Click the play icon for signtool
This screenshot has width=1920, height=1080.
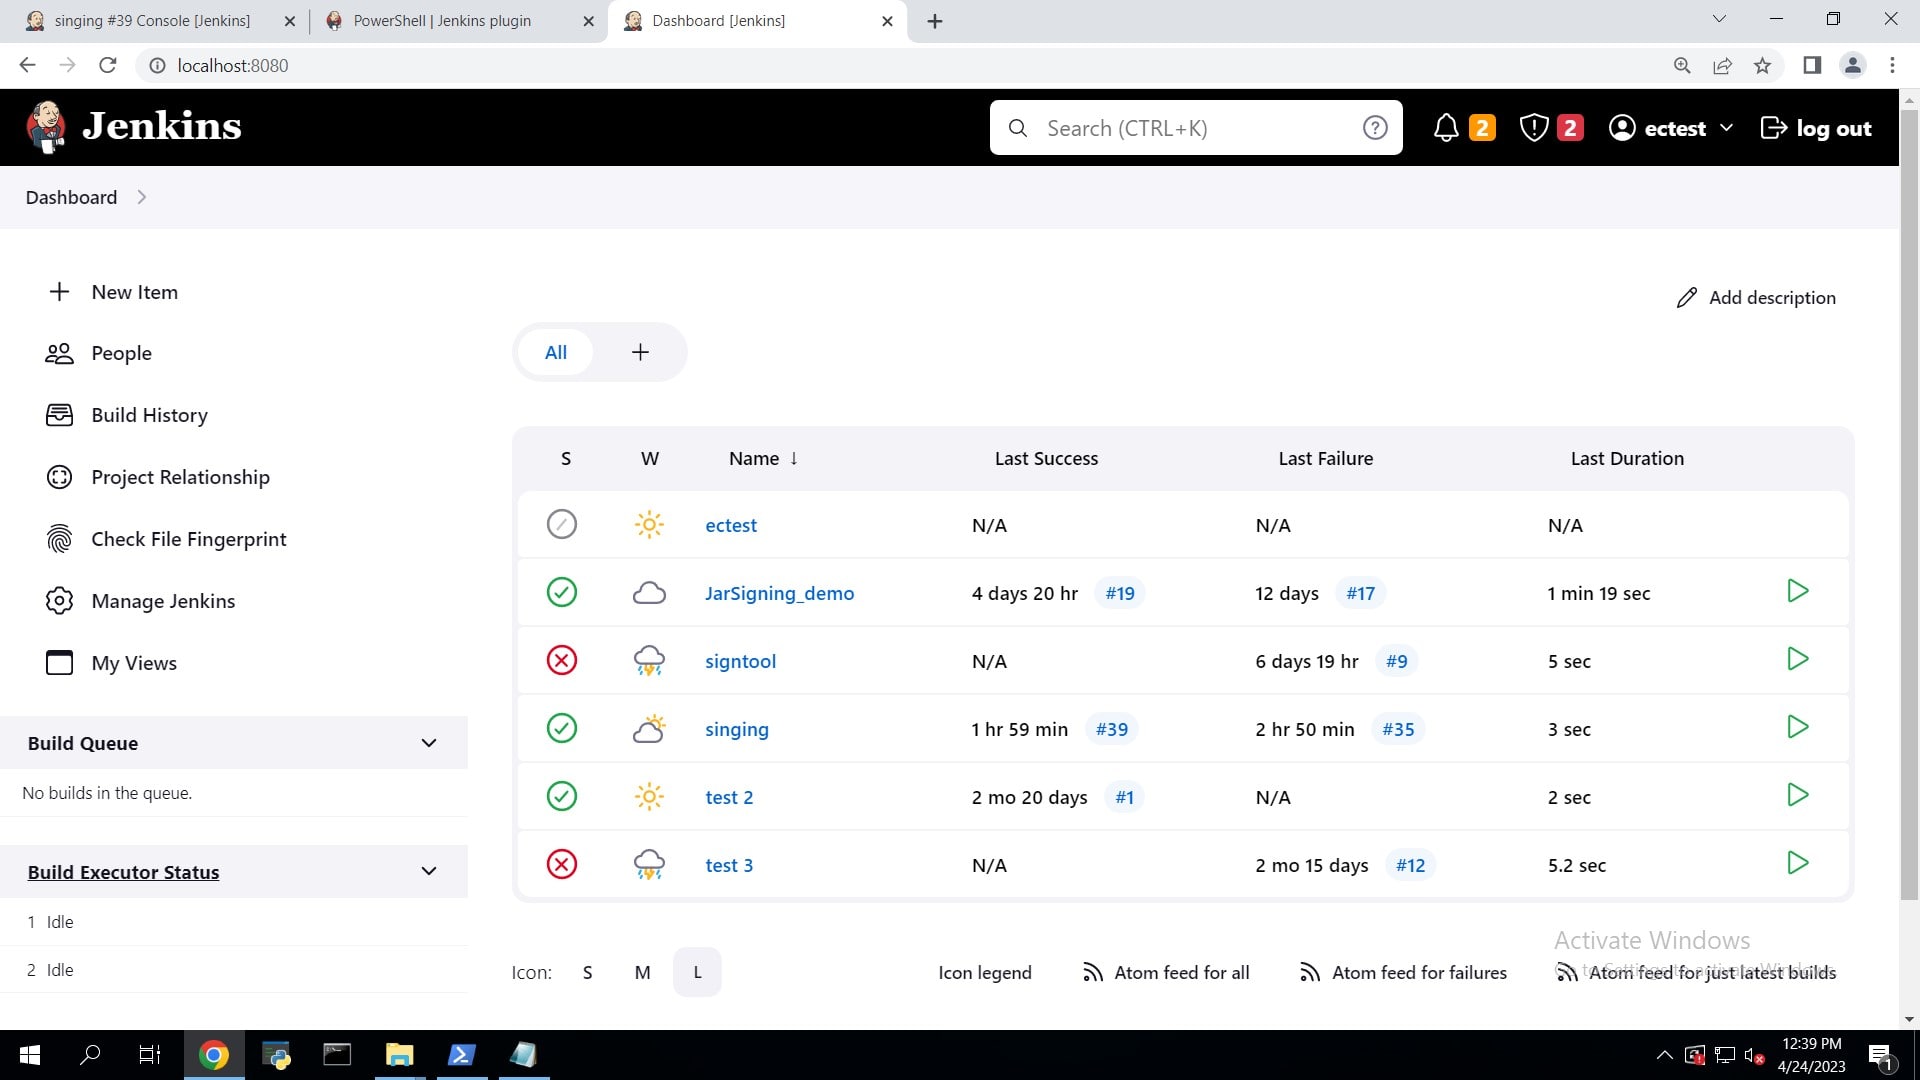(x=1797, y=659)
